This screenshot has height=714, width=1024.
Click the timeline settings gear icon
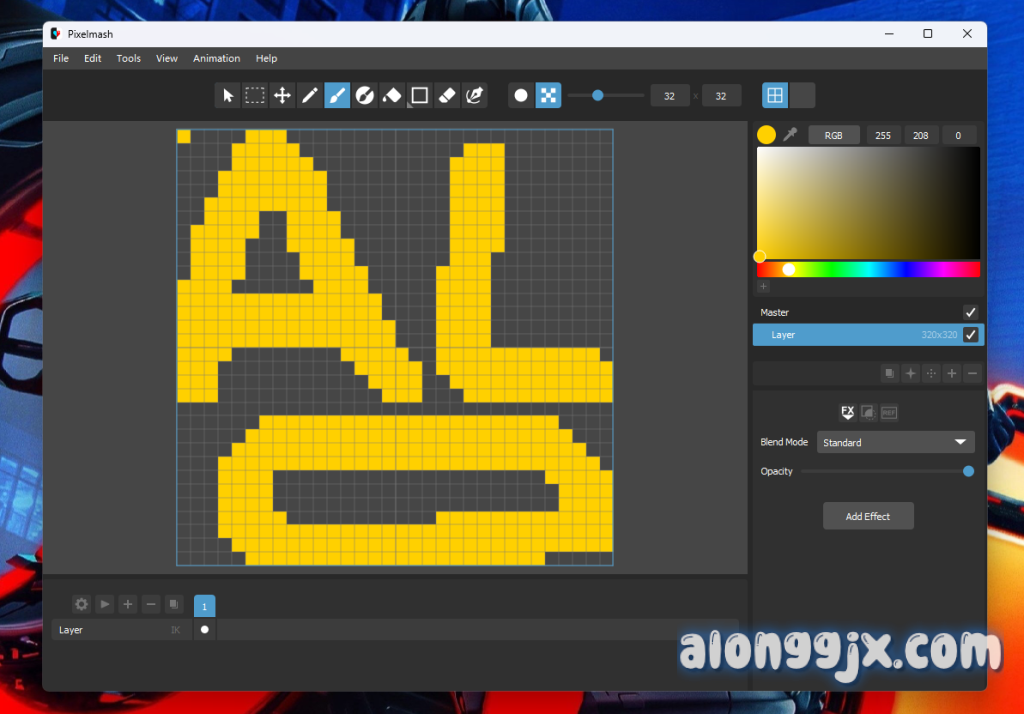[81, 604]
